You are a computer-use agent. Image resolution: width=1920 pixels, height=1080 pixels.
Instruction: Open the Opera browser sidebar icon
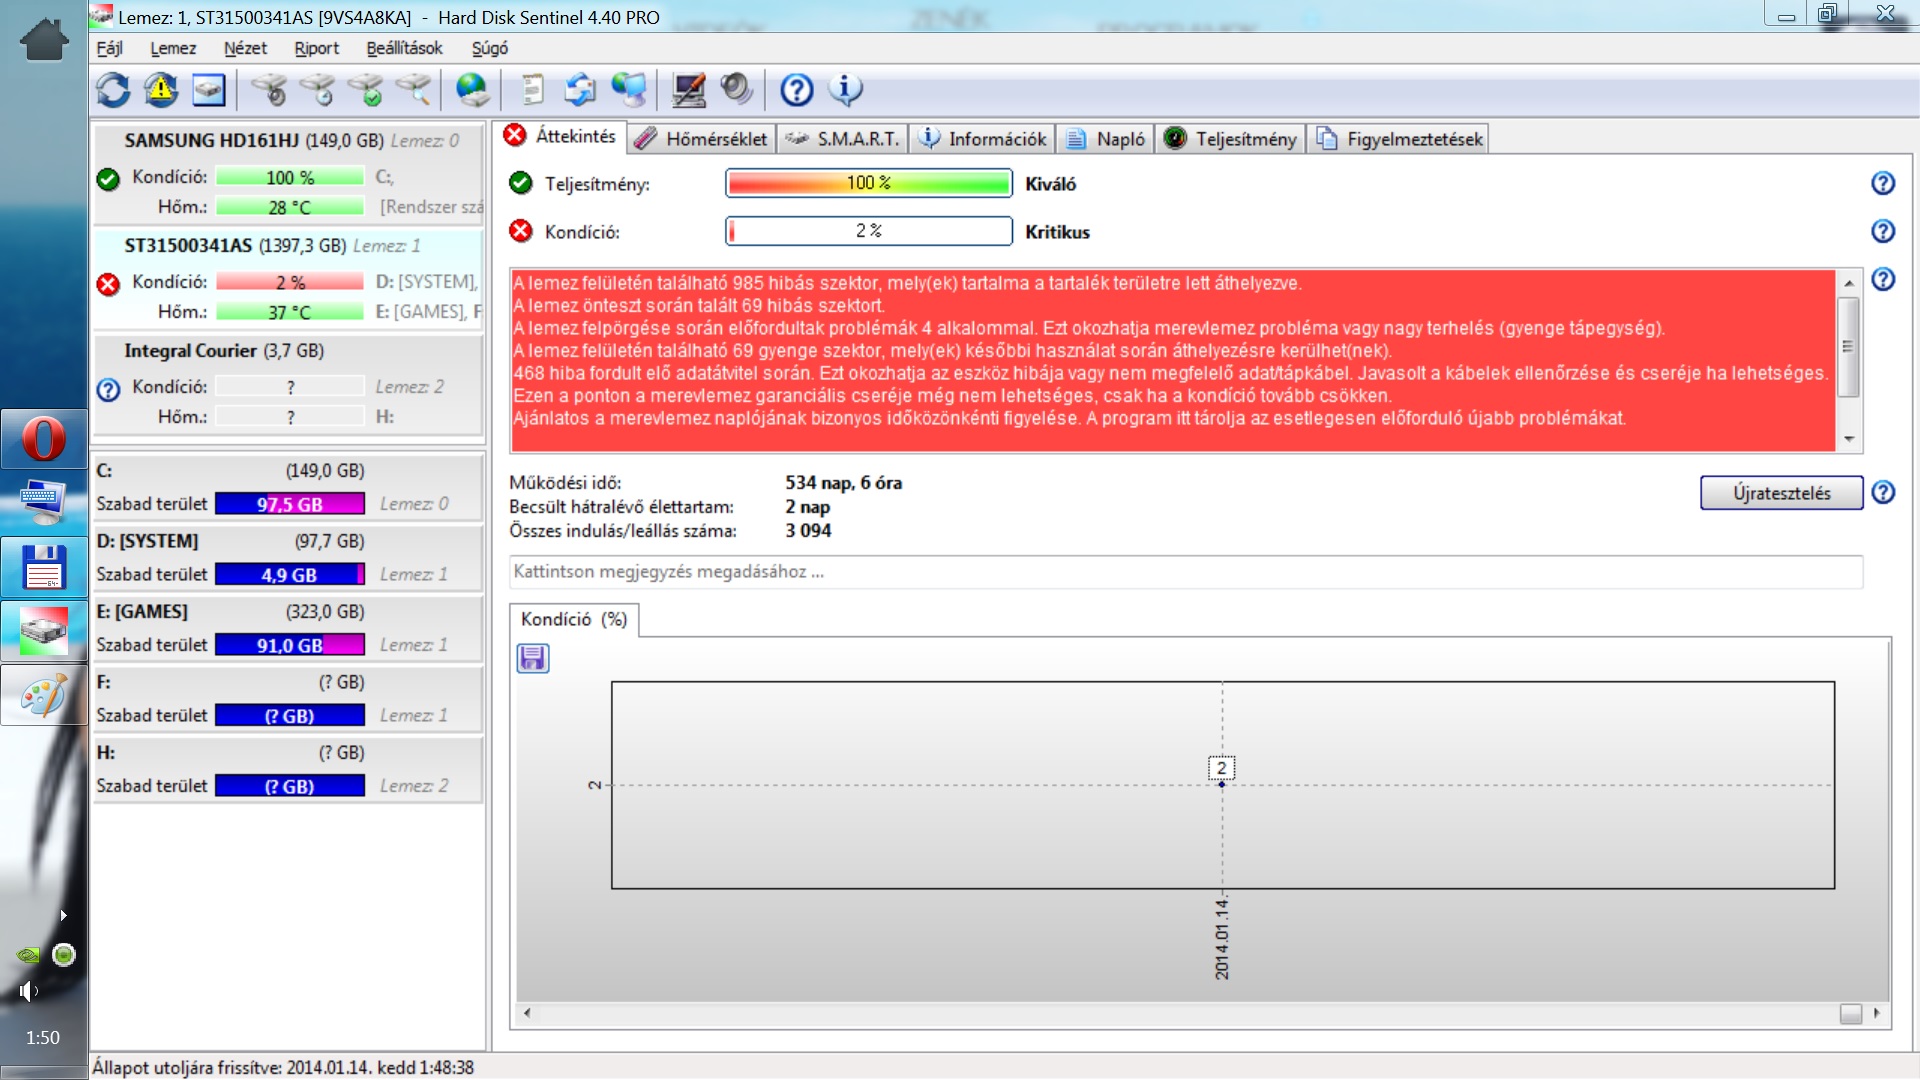pos(44,439)
